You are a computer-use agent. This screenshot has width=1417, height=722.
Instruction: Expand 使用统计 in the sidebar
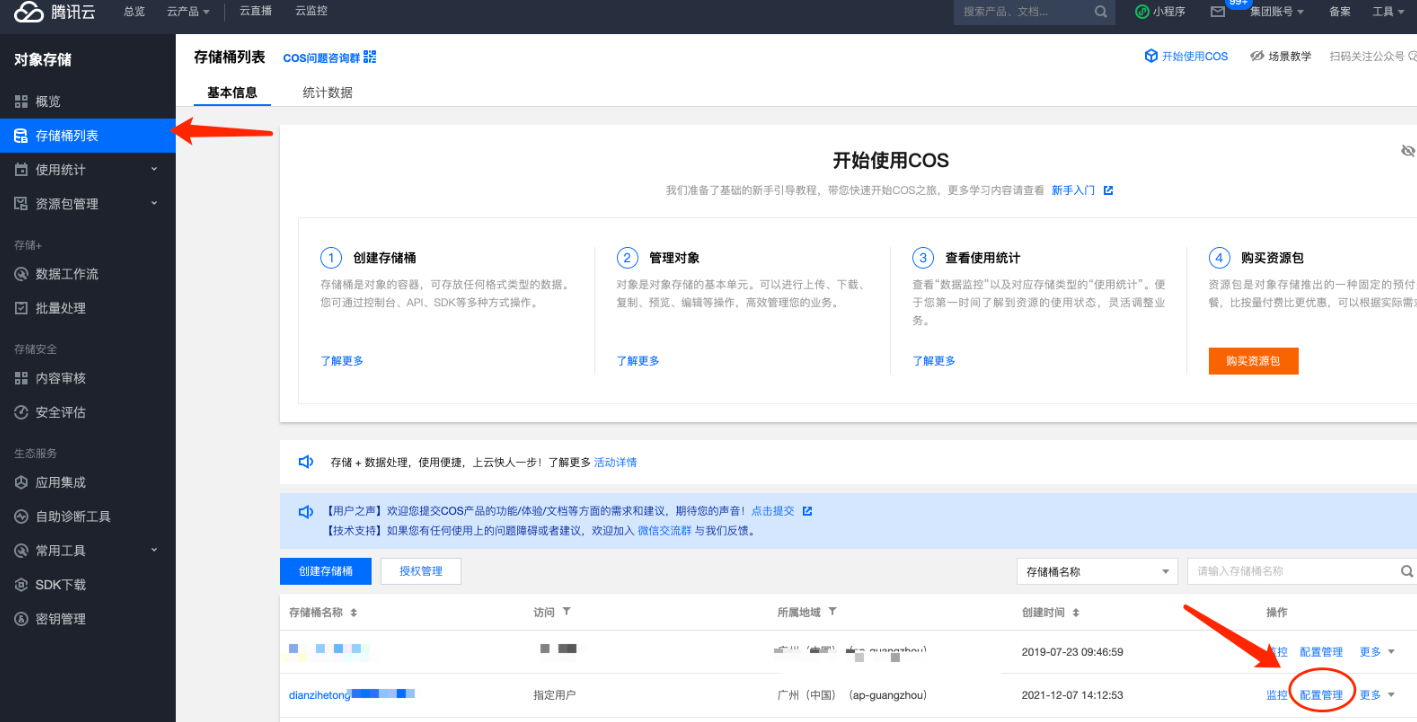coord(154,169)
